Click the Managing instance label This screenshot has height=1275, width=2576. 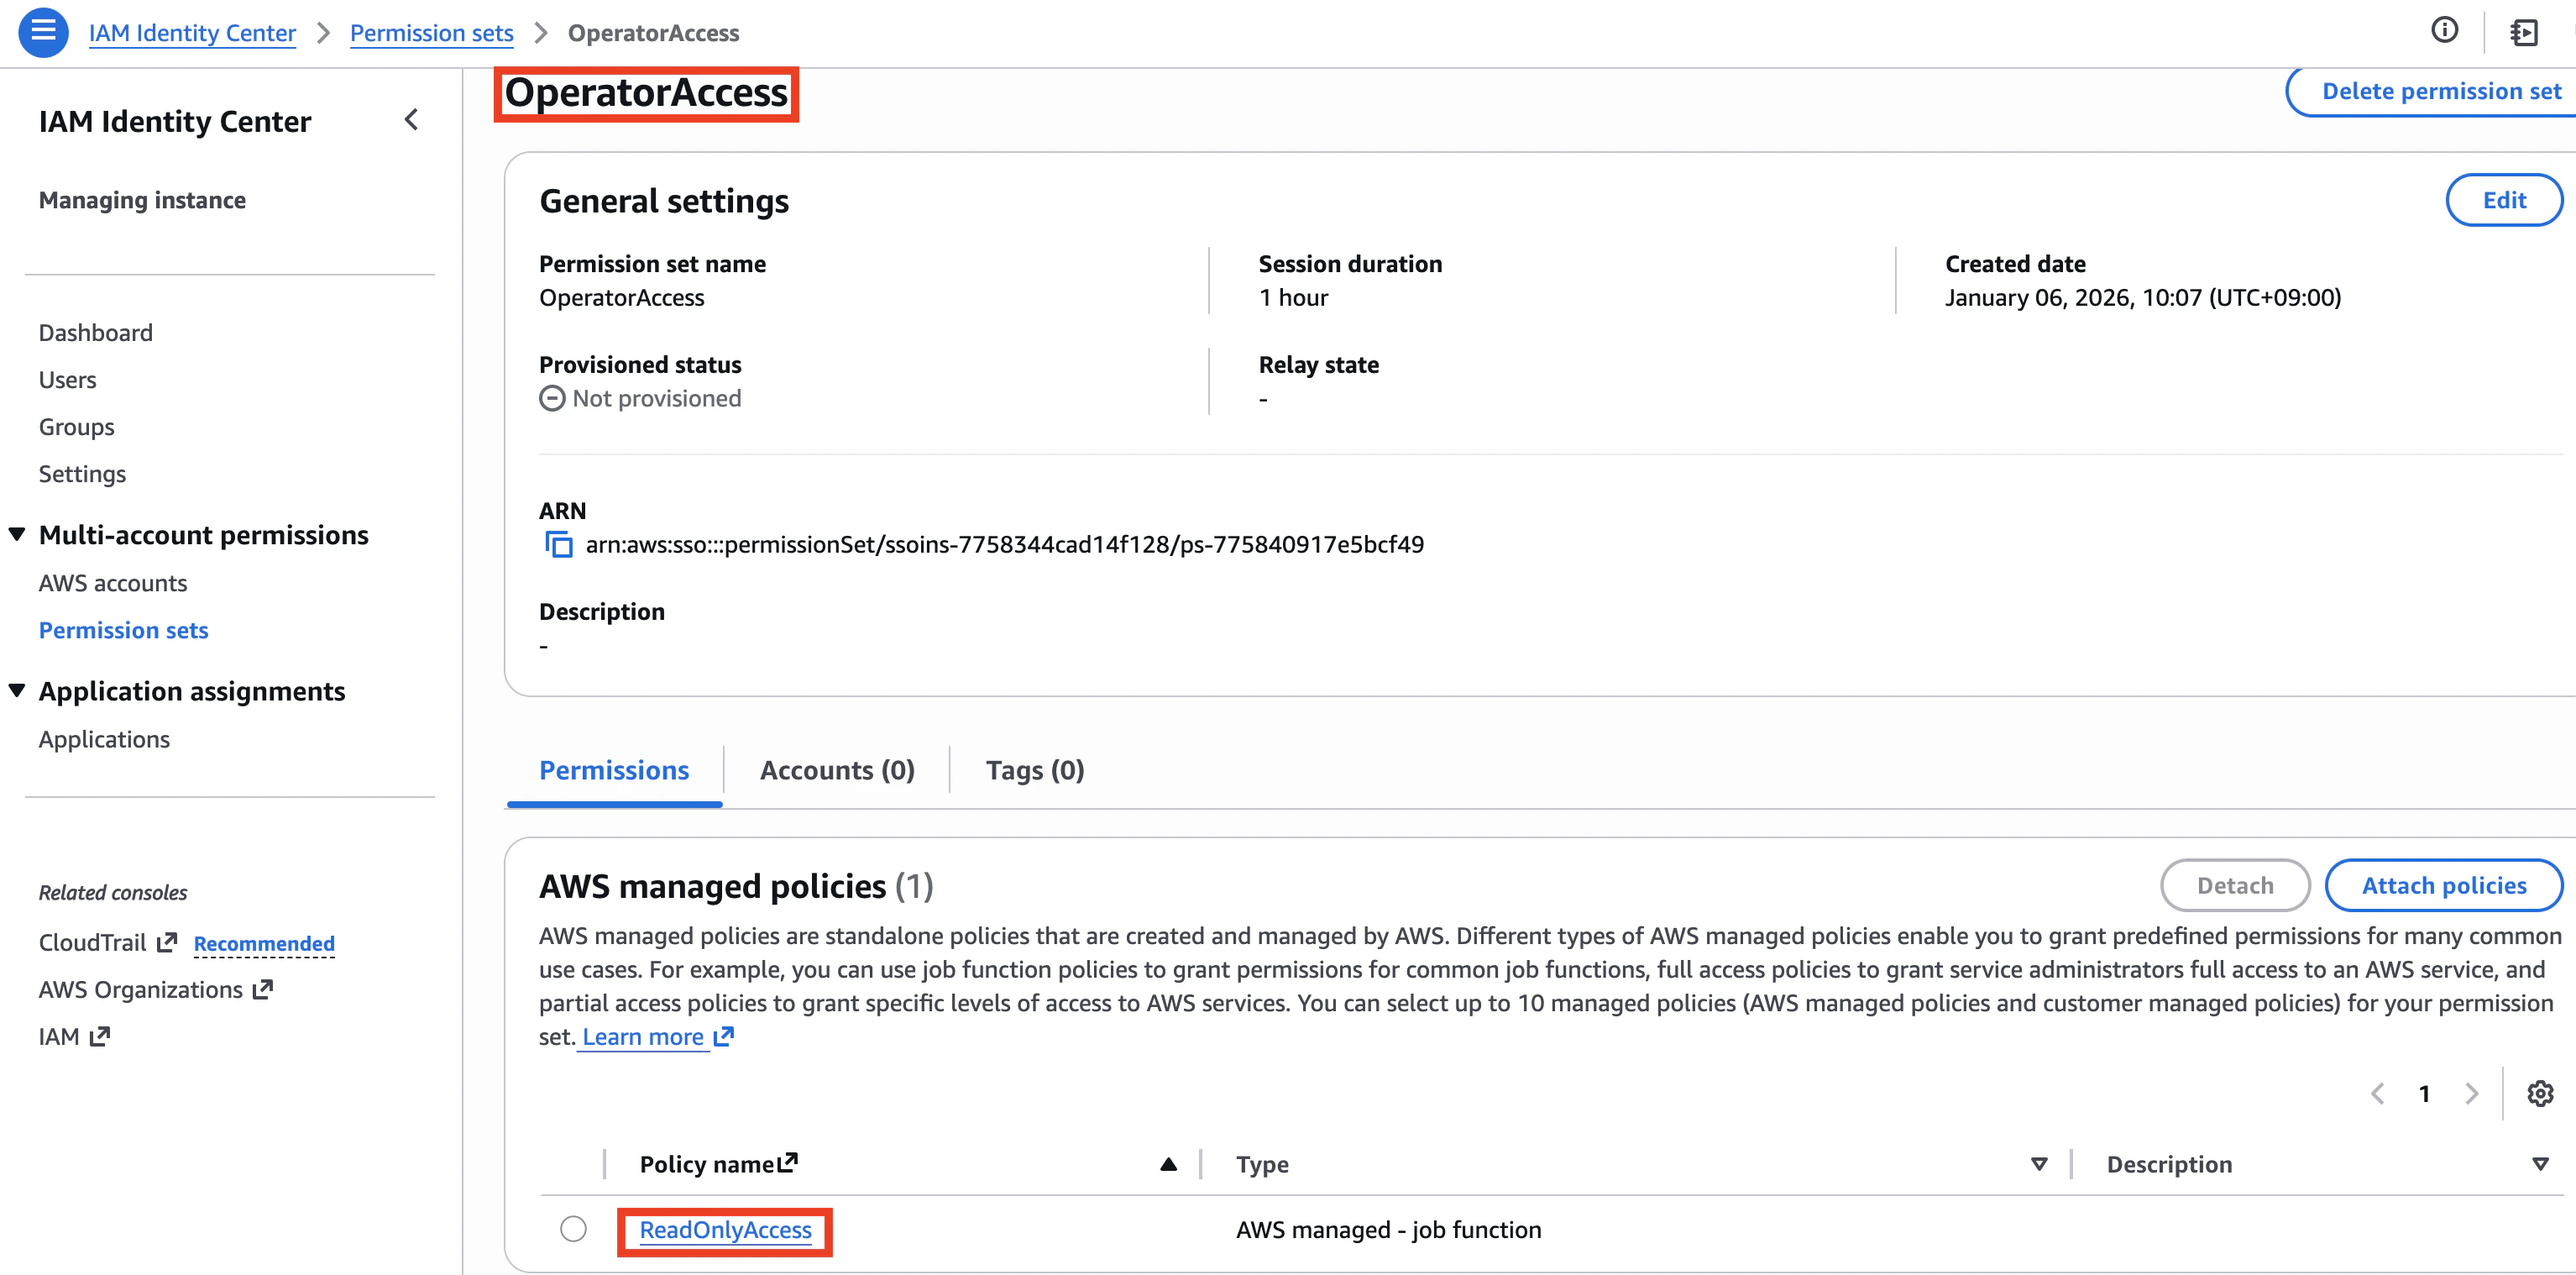coord(142,200)
